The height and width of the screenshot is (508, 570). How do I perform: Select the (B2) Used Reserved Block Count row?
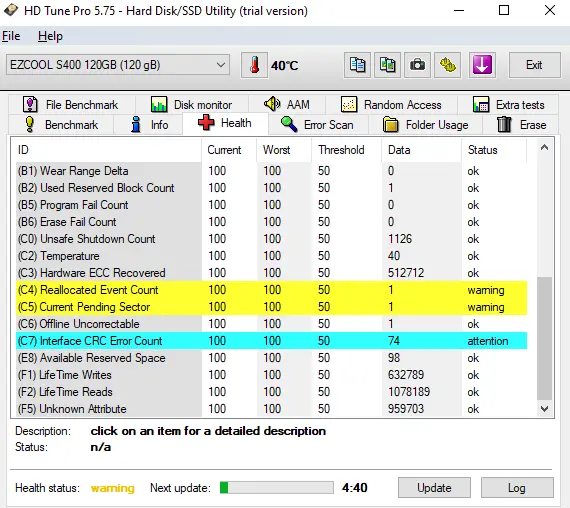pyautogui.click(x=272, y=188)
